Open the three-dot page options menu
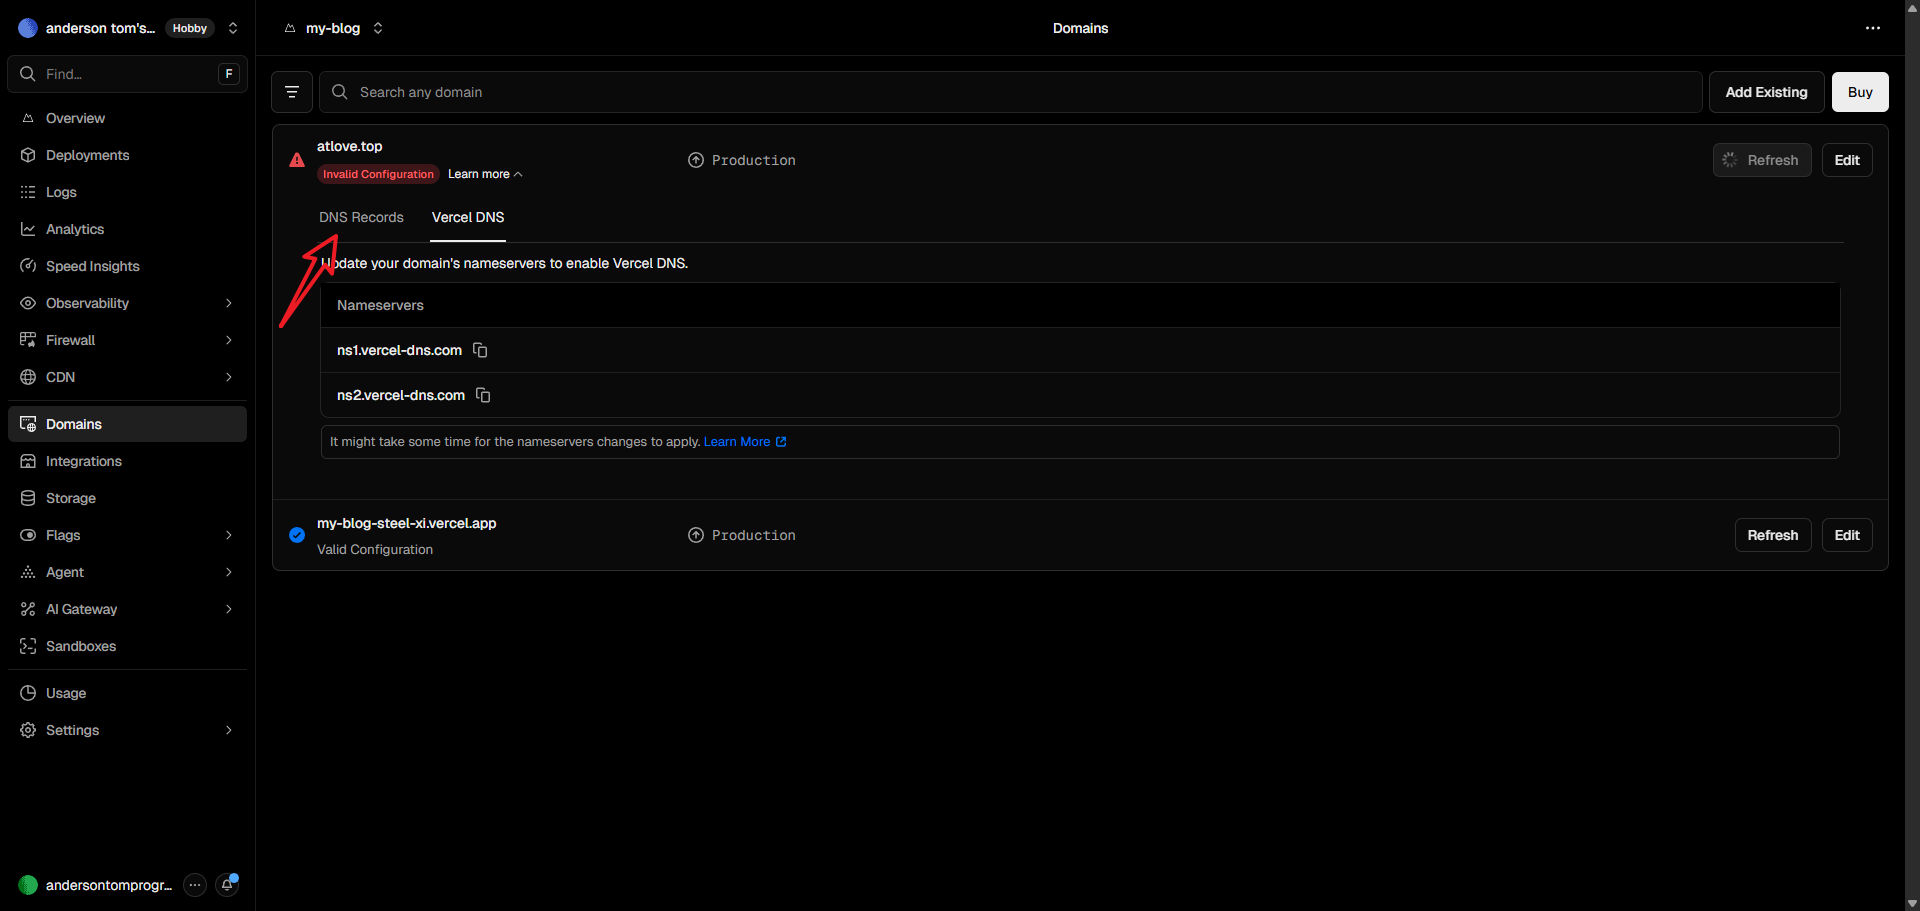 tap(1873, 28)
